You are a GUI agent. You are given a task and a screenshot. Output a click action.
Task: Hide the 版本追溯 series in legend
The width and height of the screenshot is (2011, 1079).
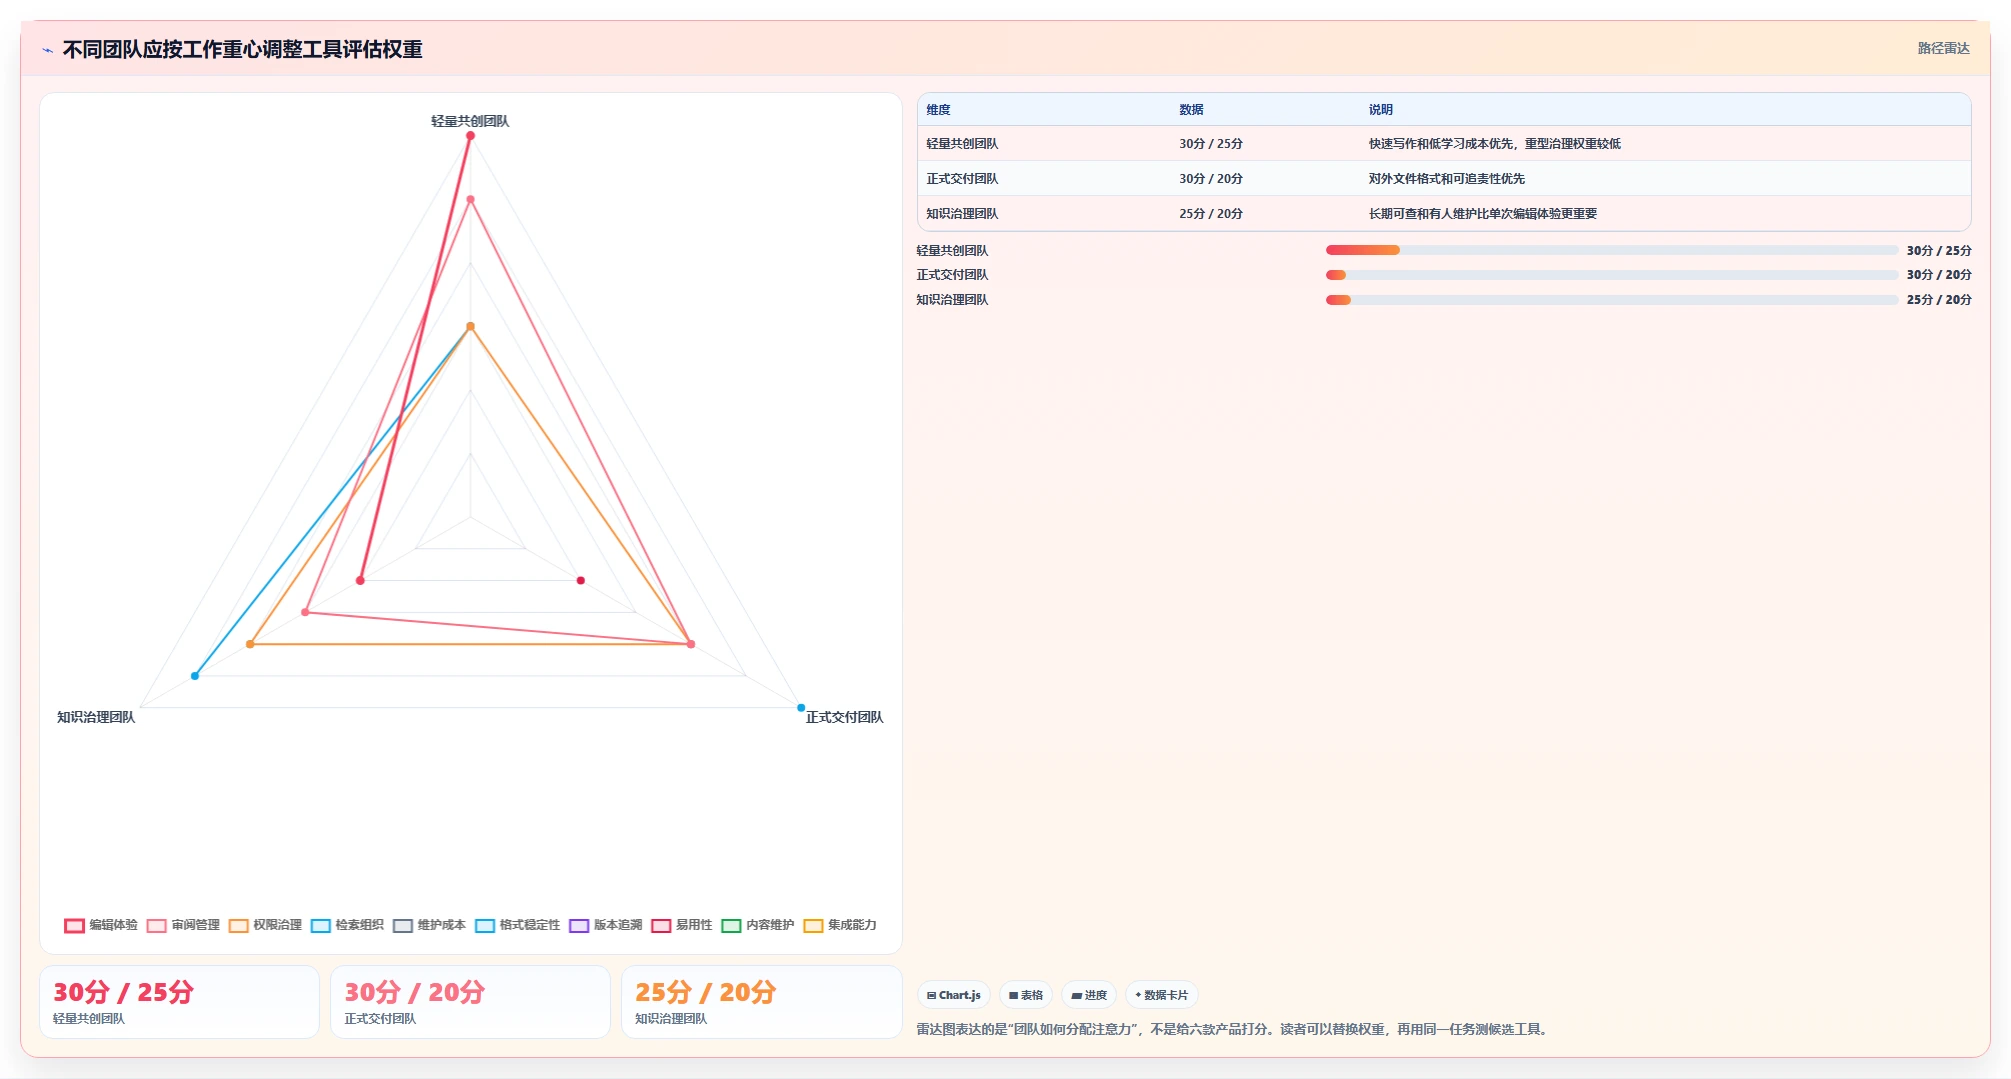coord(606,925)
